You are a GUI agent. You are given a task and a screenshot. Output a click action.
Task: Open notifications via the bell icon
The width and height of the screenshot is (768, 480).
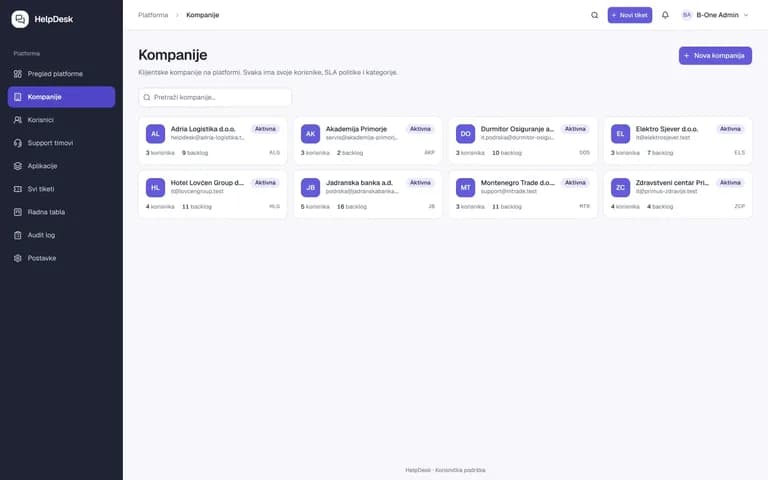click(x=665, y=15)
